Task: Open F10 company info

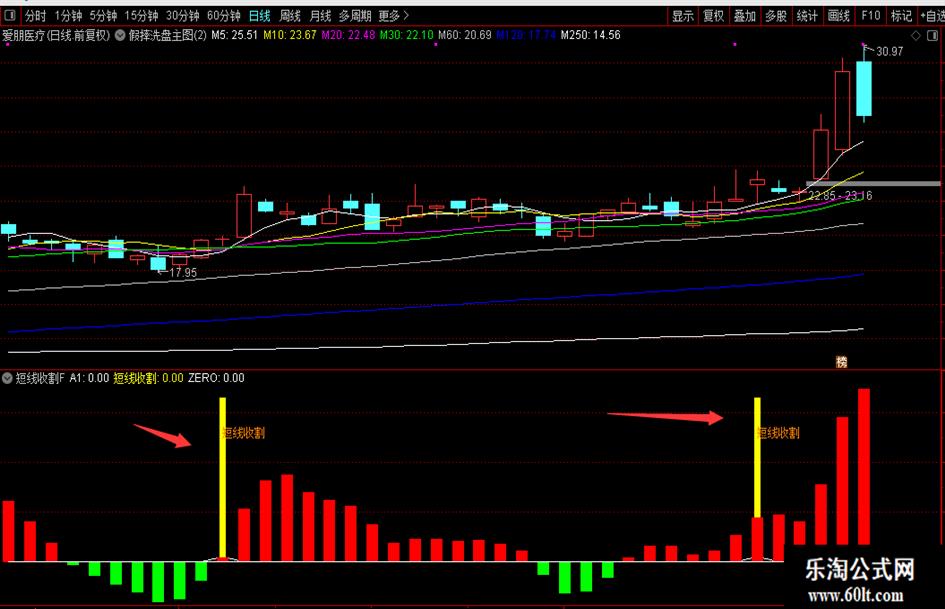Action: point(871,16)
